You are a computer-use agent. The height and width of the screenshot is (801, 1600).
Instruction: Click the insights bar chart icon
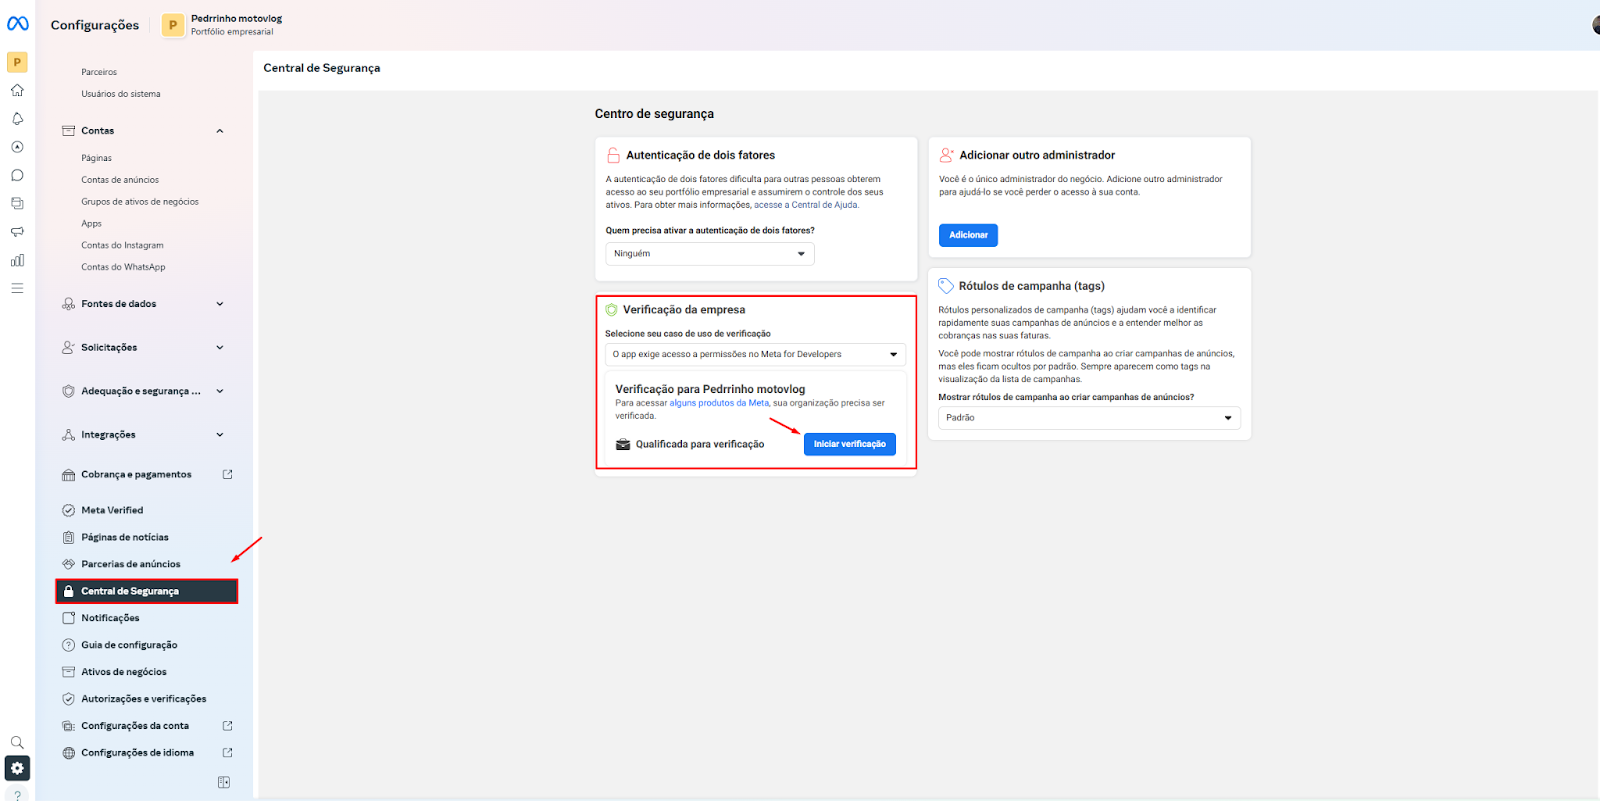coord(17,260)
